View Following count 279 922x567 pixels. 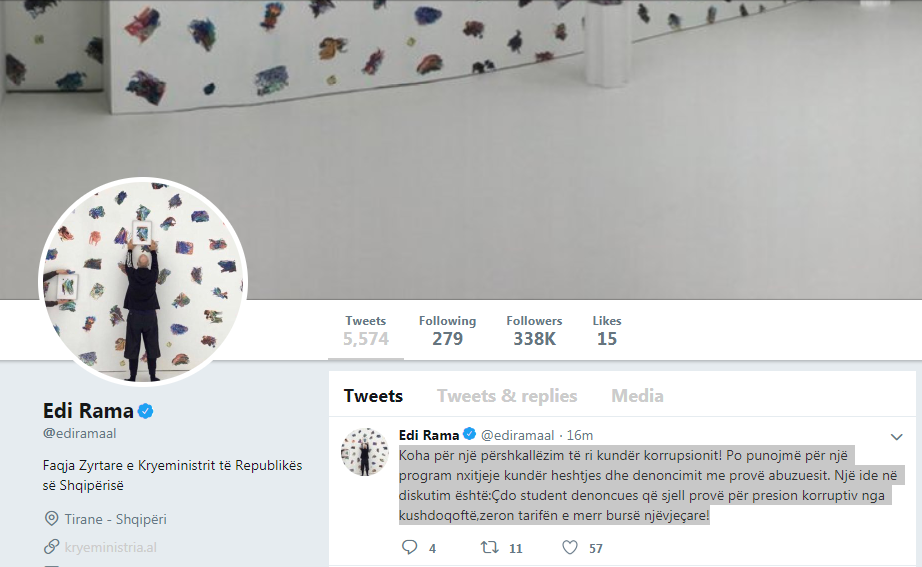447,331
